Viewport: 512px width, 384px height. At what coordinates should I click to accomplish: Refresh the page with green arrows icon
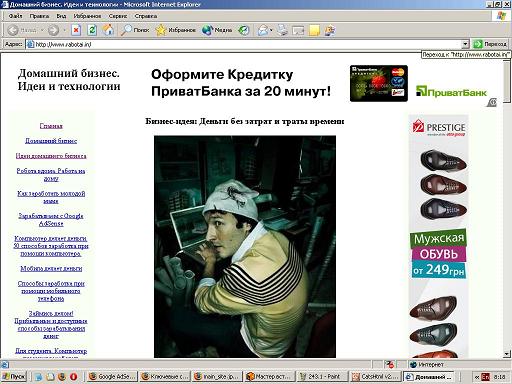pyautogui.click(x=92, y=30)
